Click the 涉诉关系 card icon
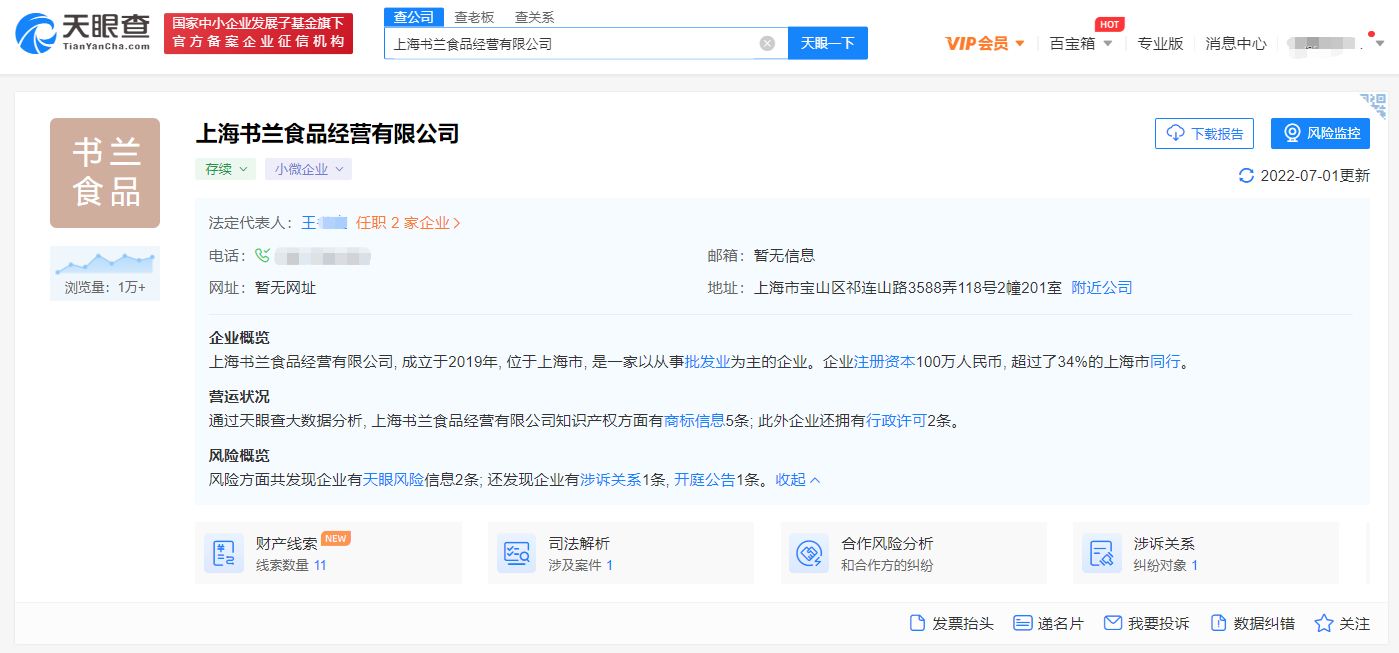 1101,553
